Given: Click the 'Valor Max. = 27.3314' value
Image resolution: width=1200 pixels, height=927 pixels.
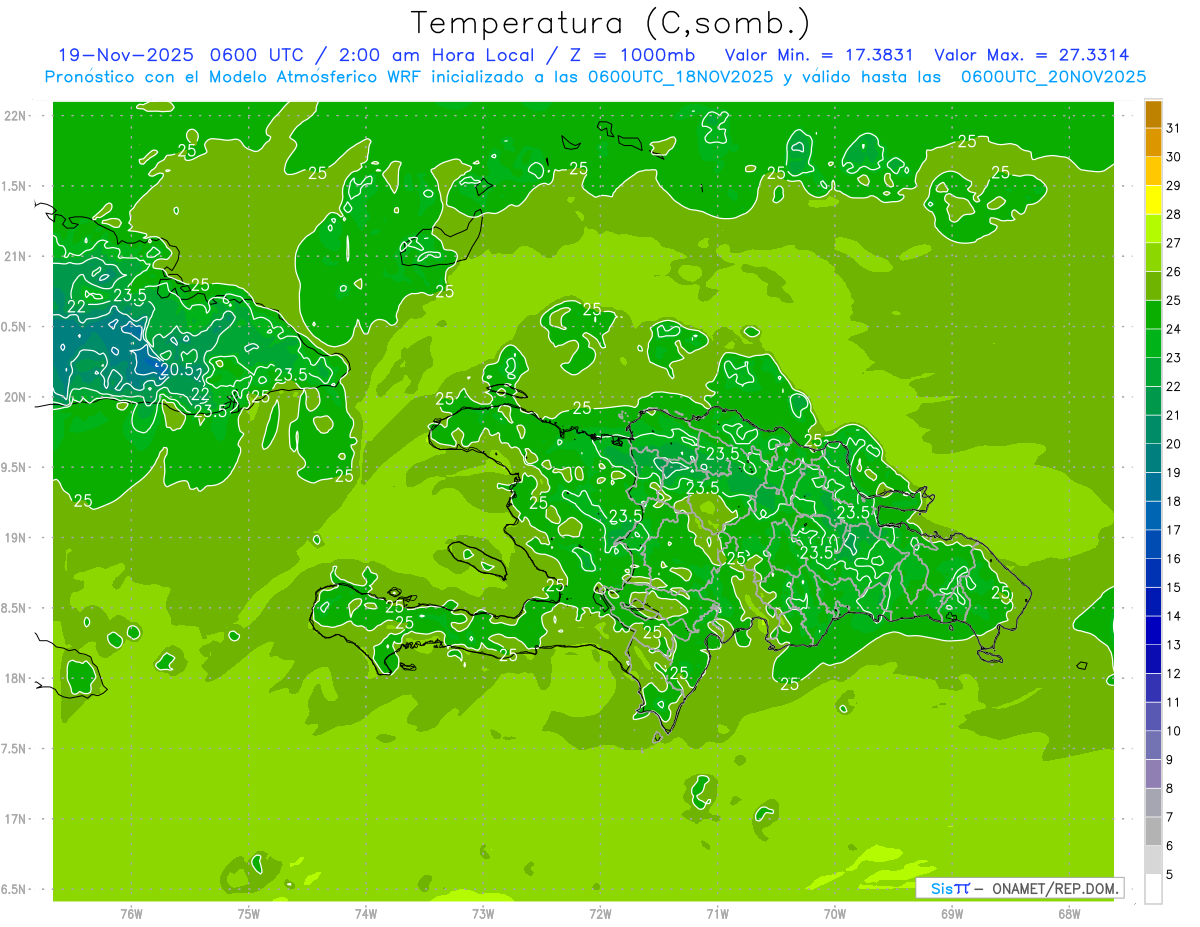Looking at the screenshot, I should (1032, 55).
